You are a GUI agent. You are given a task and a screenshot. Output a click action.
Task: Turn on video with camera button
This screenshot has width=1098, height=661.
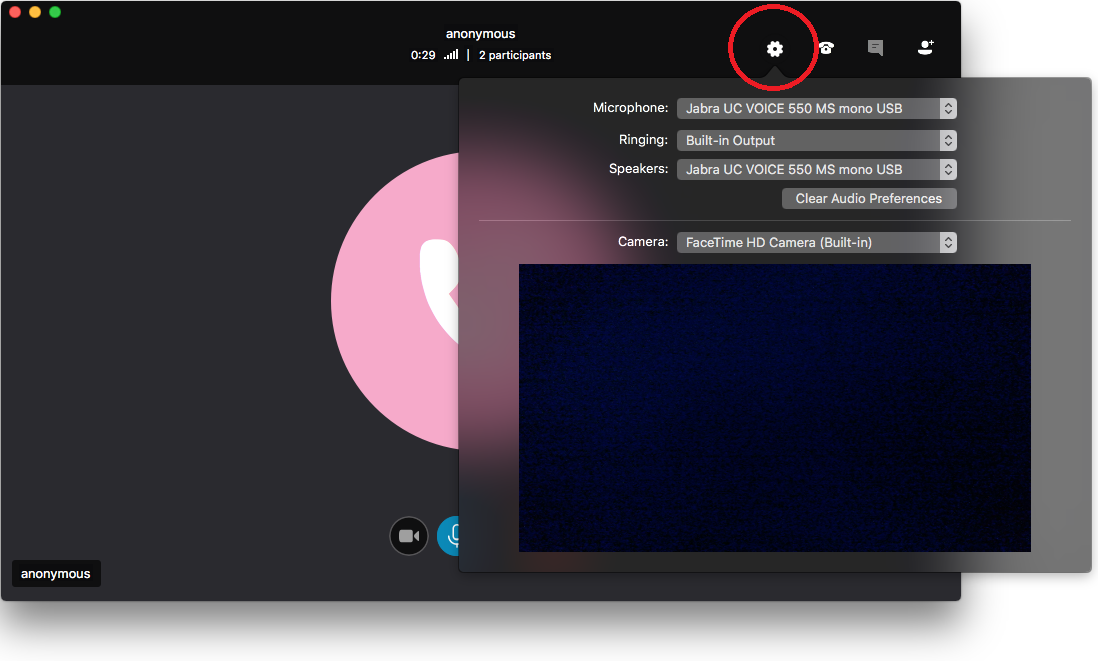pos(408,536)
